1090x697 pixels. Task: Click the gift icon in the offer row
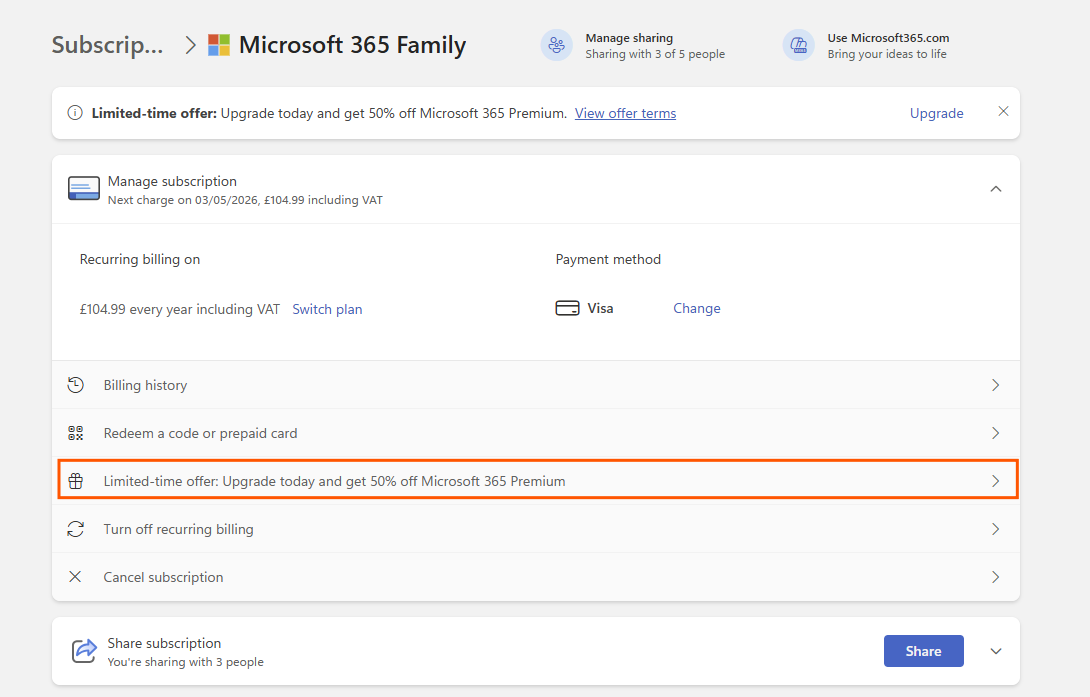76,481
